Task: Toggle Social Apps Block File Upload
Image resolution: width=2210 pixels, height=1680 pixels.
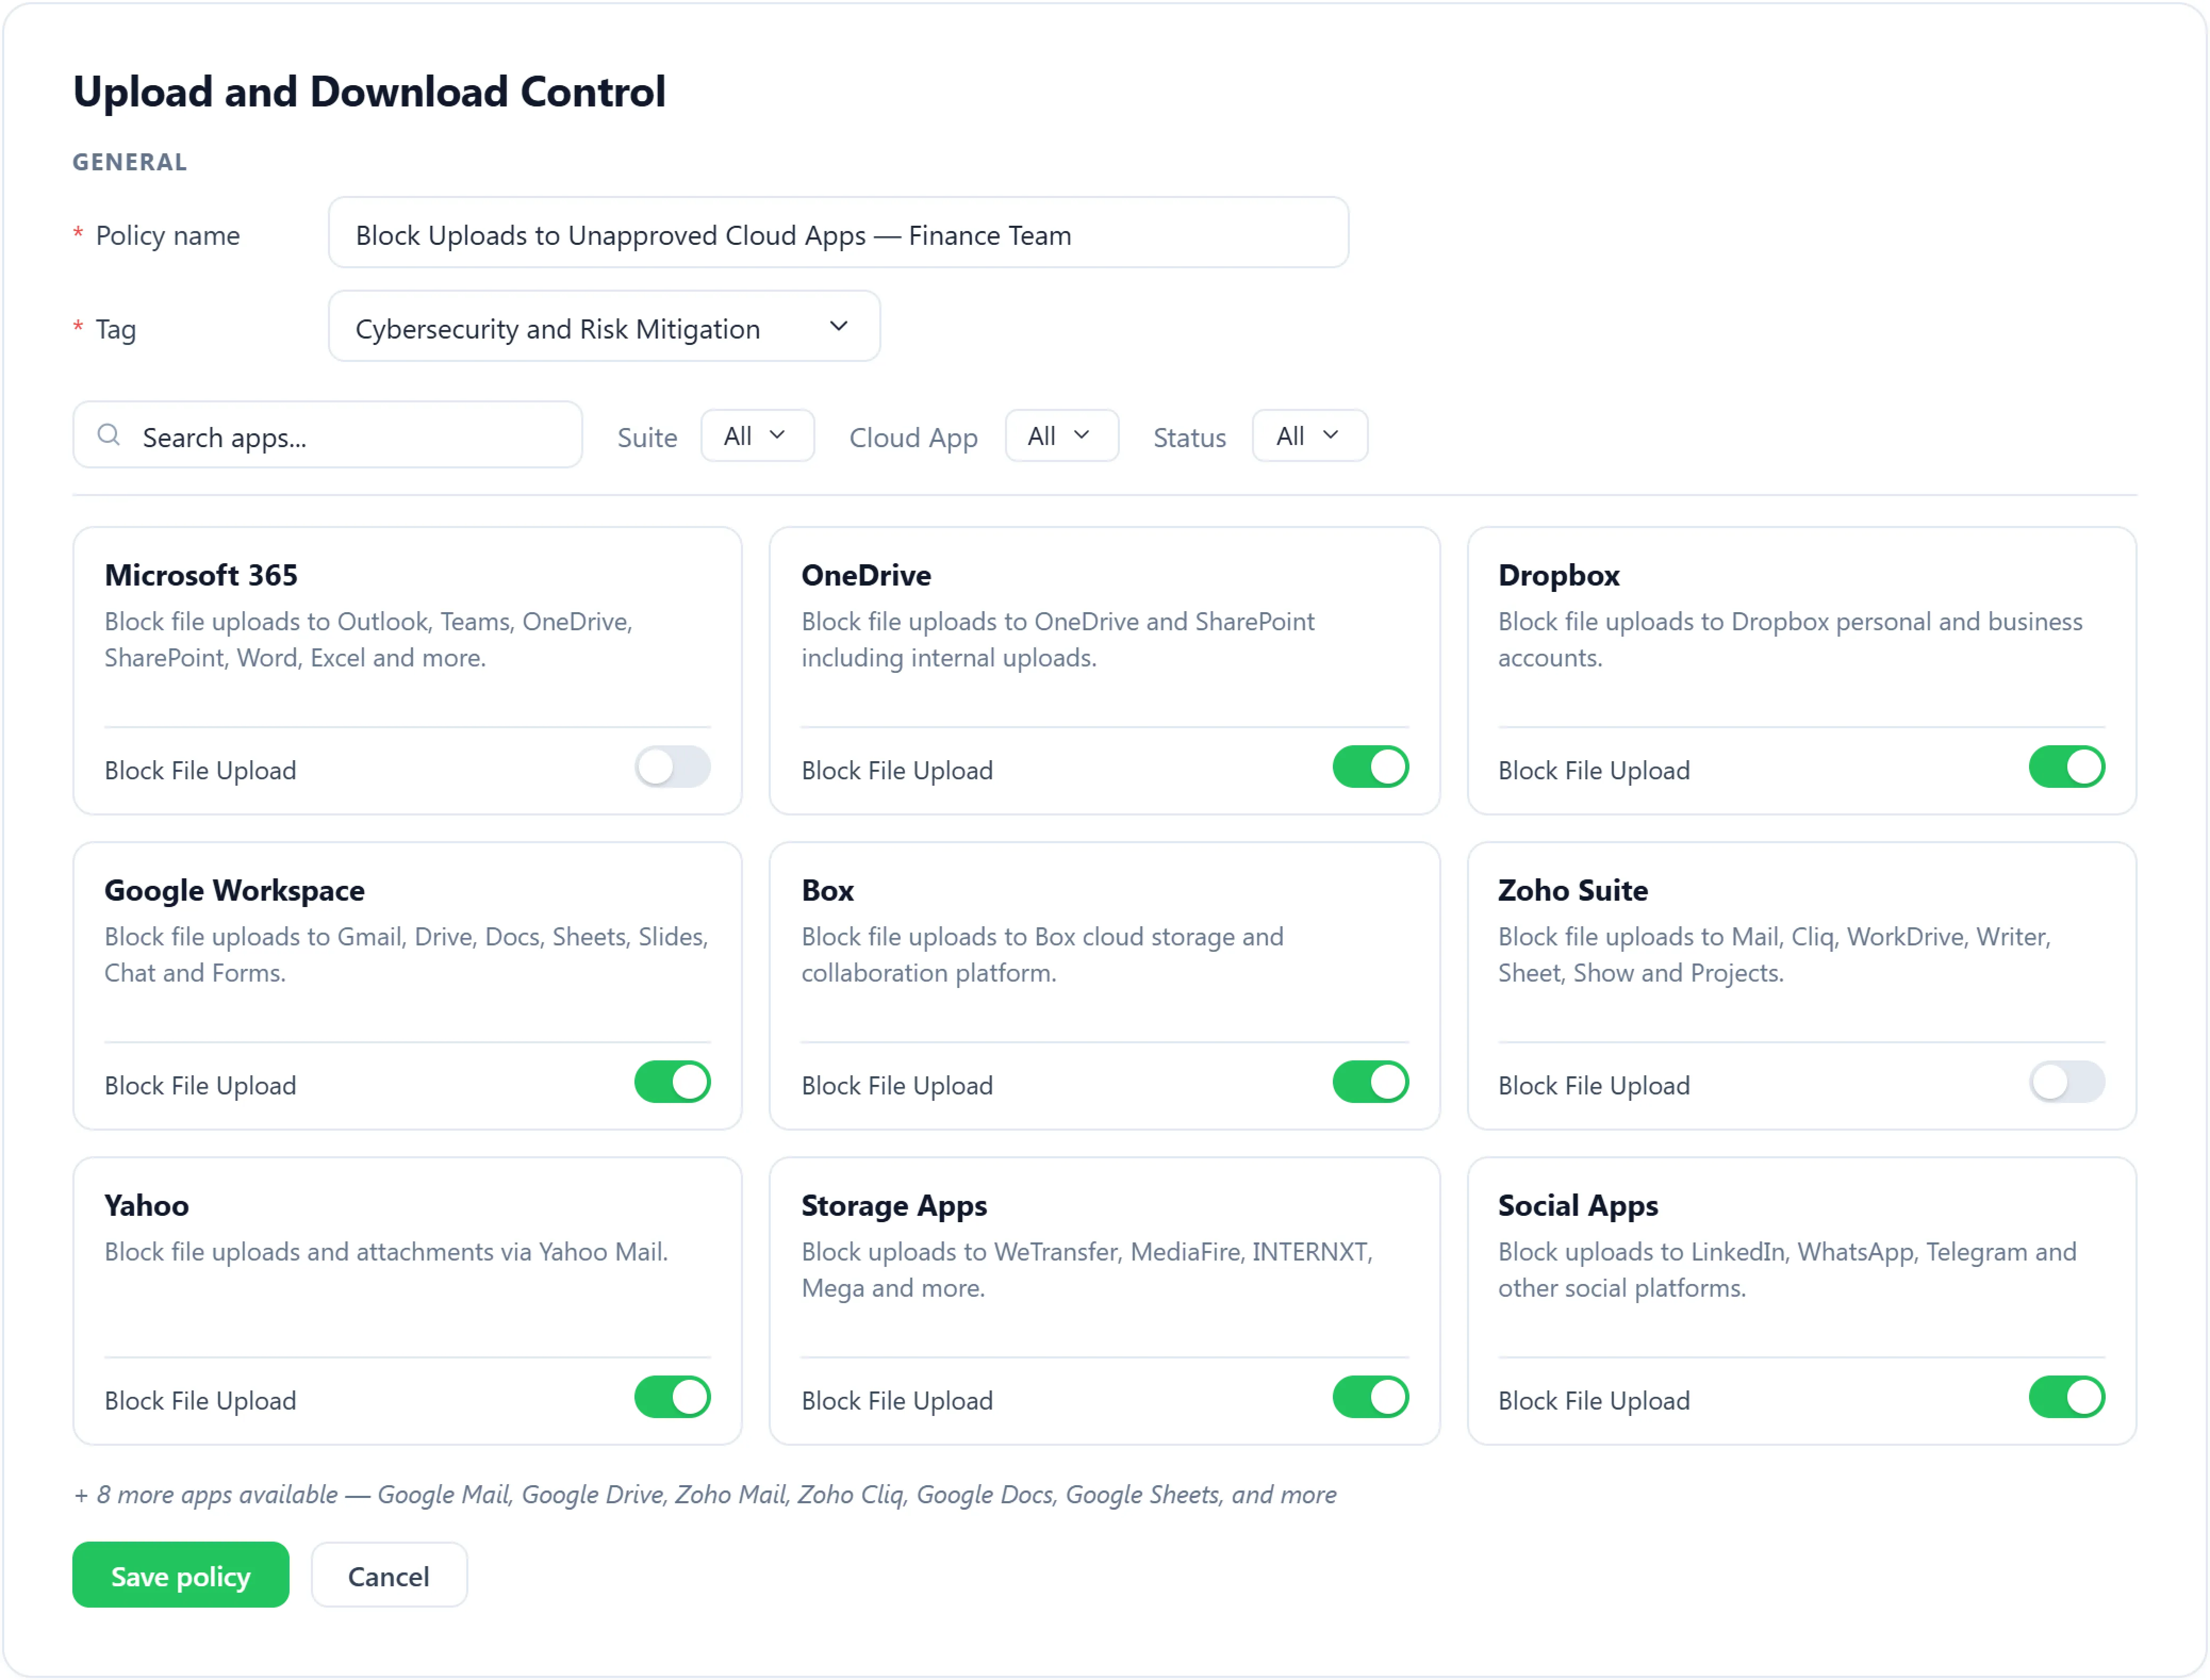Action: (x=2066, y=1397)
